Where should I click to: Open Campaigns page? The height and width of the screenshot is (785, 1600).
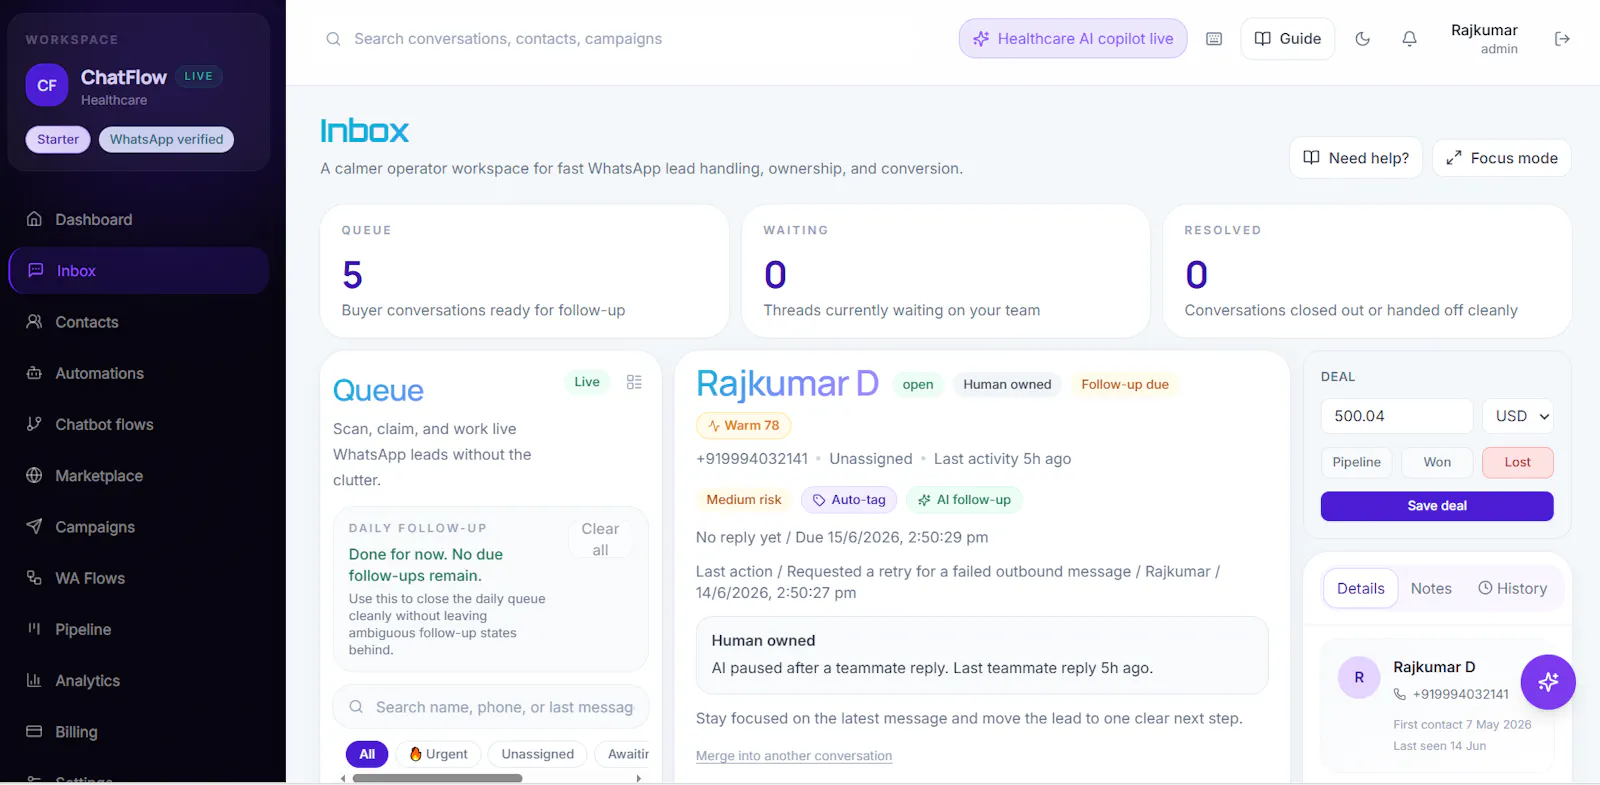tap(139, 527)
